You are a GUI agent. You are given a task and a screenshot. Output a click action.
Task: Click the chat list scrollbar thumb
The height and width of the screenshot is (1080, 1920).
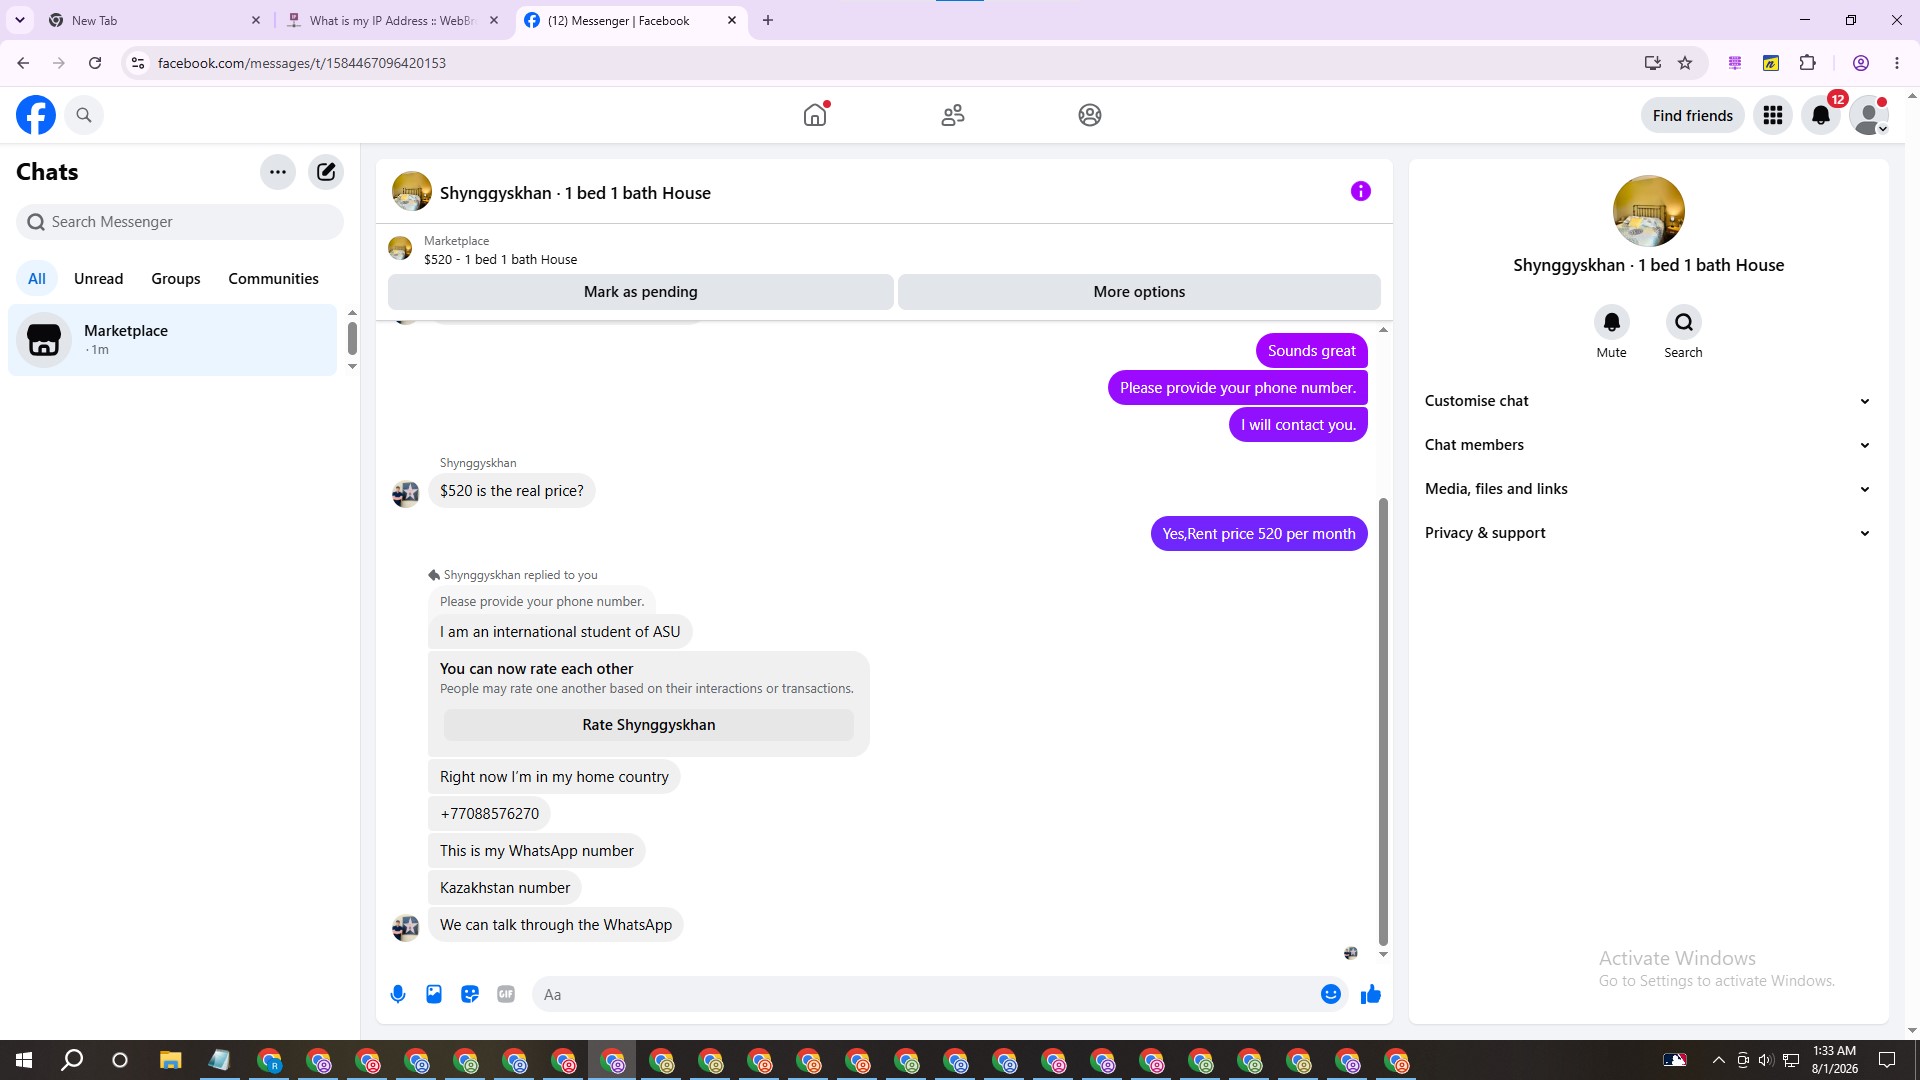(x=352, y=338)
